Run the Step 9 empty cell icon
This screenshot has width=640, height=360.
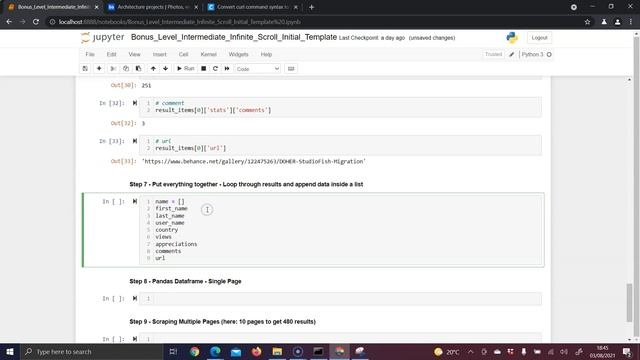point(135,339)
